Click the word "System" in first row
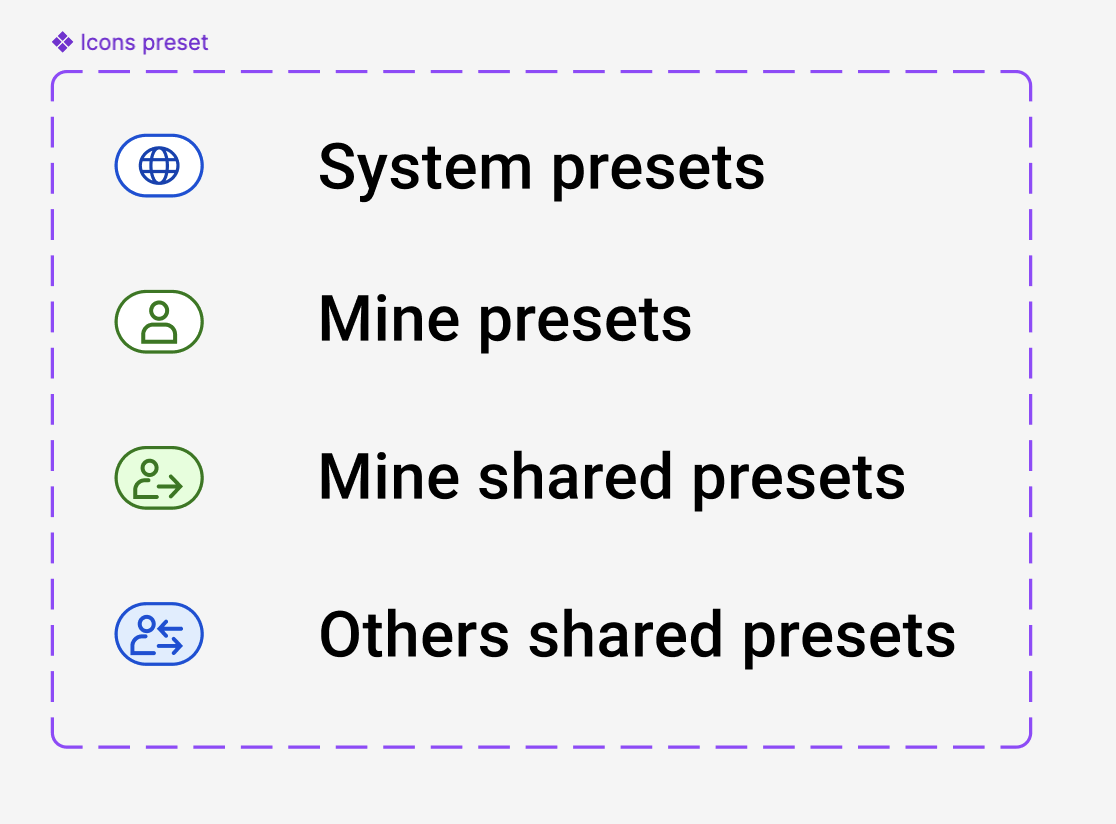 coord(425,168)
